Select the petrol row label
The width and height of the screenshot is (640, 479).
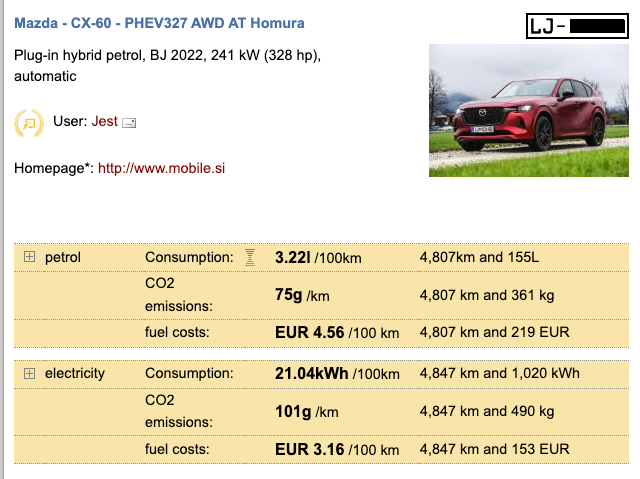click(63, 257)
